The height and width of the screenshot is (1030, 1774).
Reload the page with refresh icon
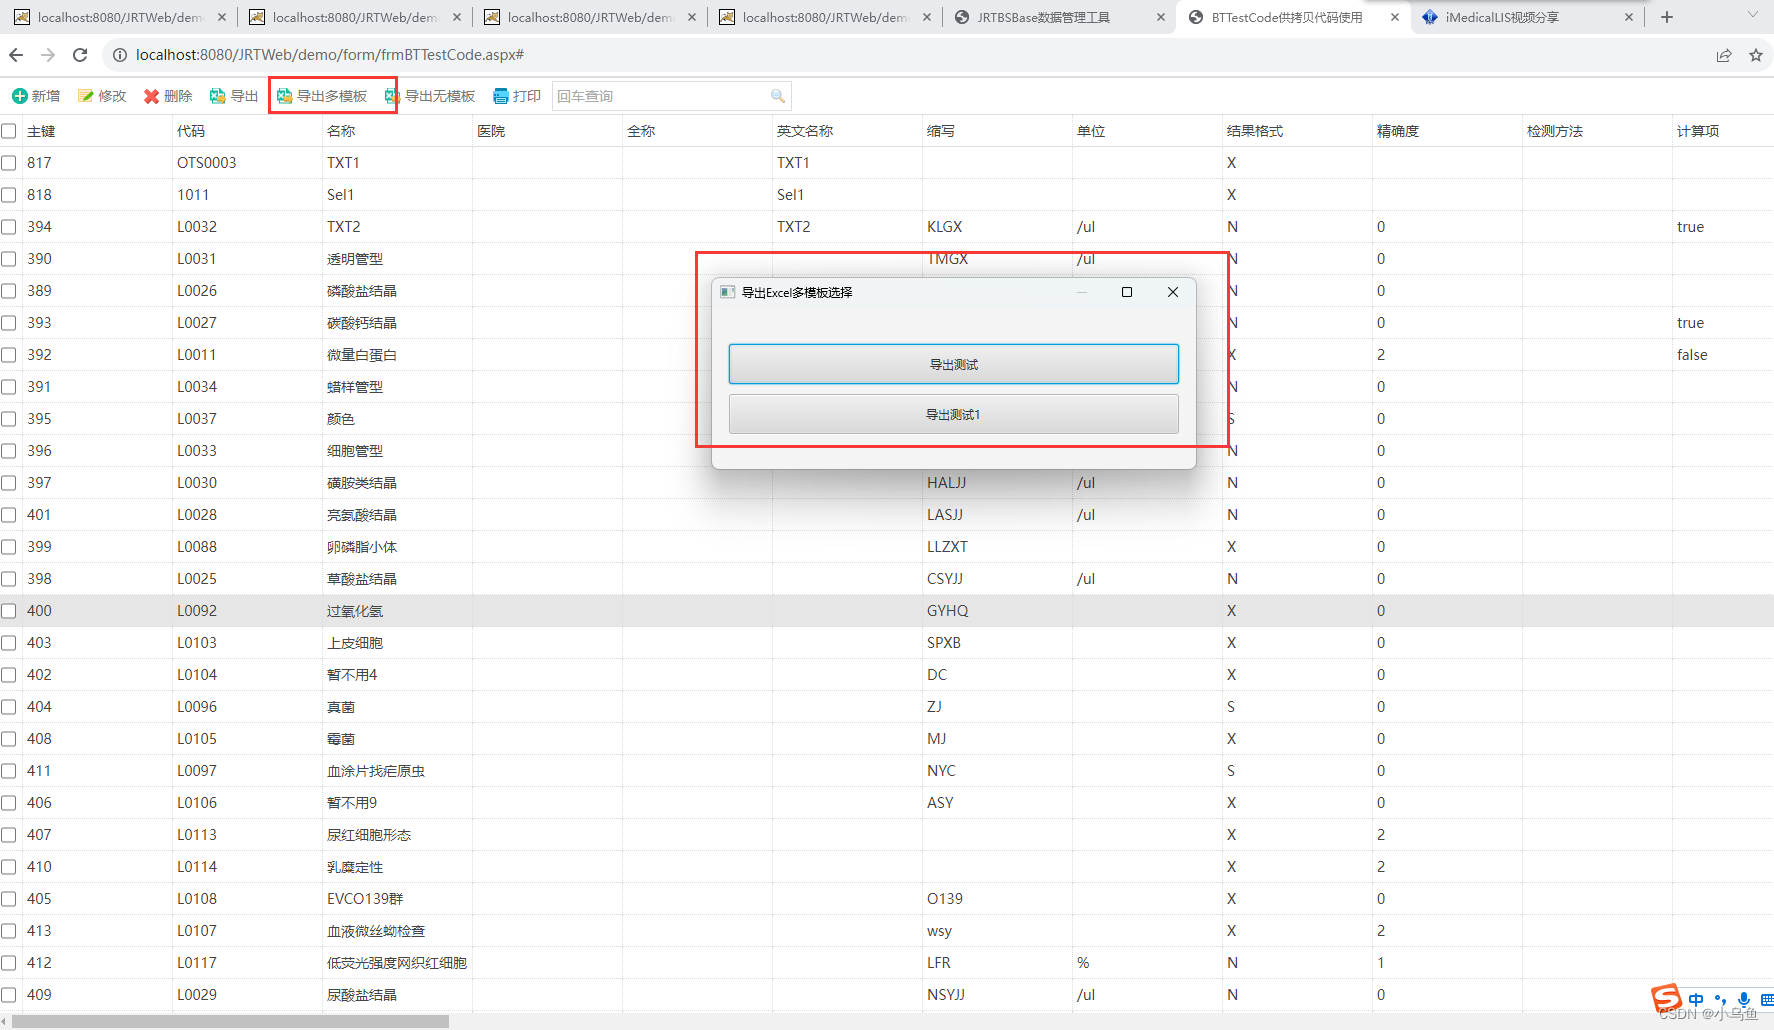[x=80, y=55]
